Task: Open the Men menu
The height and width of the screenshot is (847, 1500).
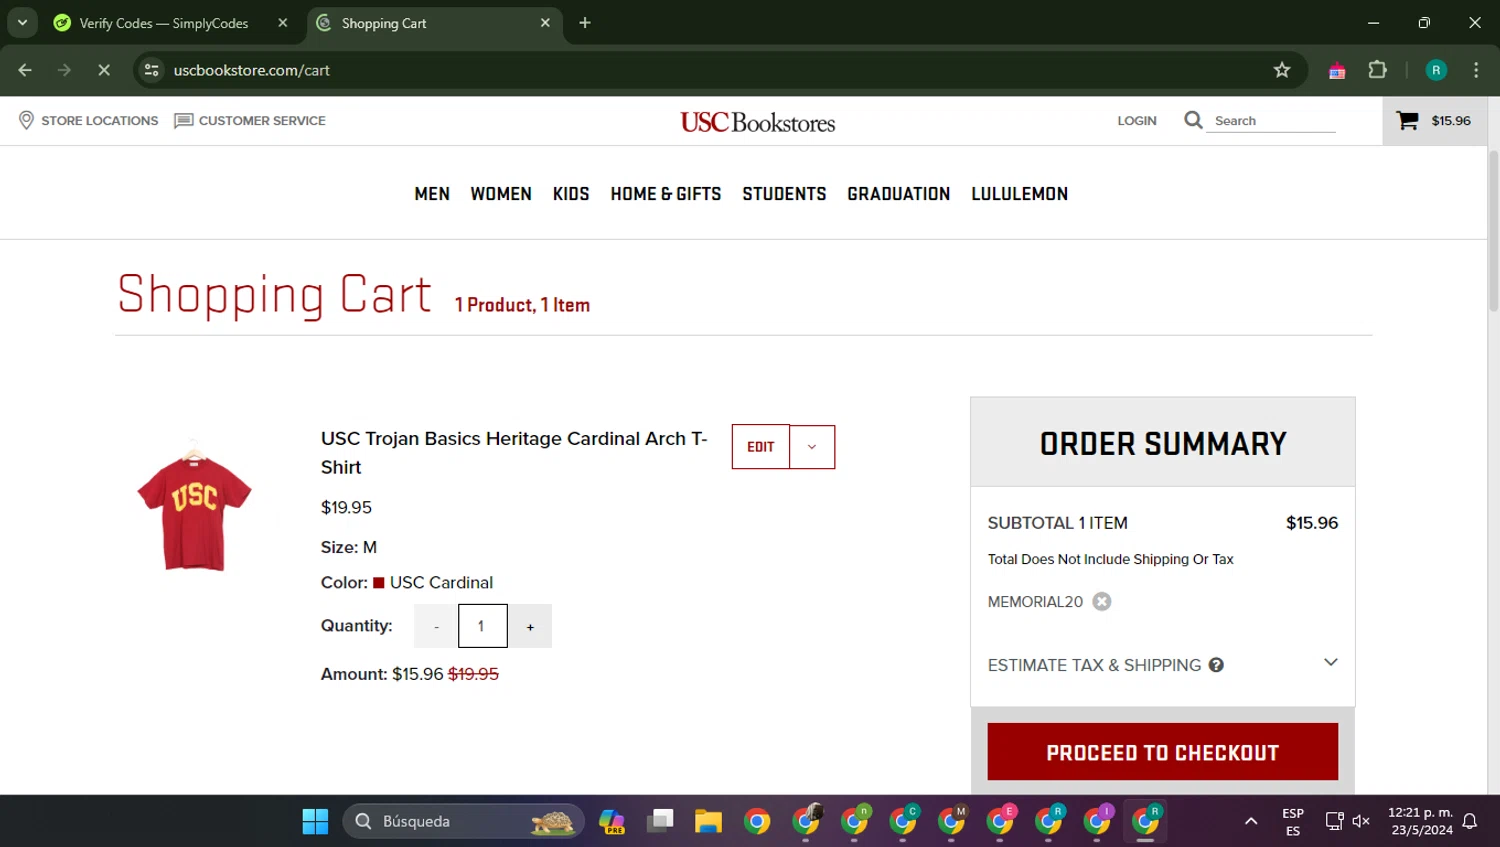Action: (432, 194)
